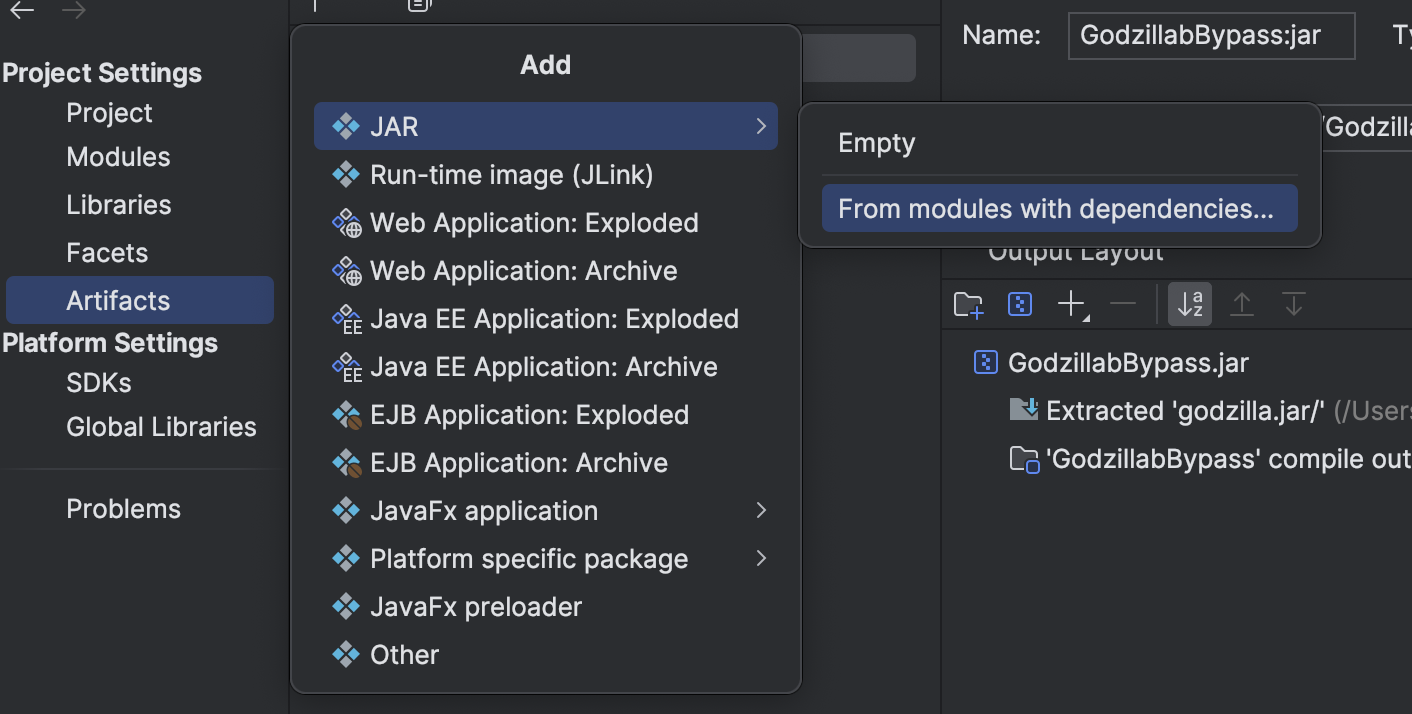Expand the JAR submenu arrow
Screen dimensions: 1412x714
761,127
